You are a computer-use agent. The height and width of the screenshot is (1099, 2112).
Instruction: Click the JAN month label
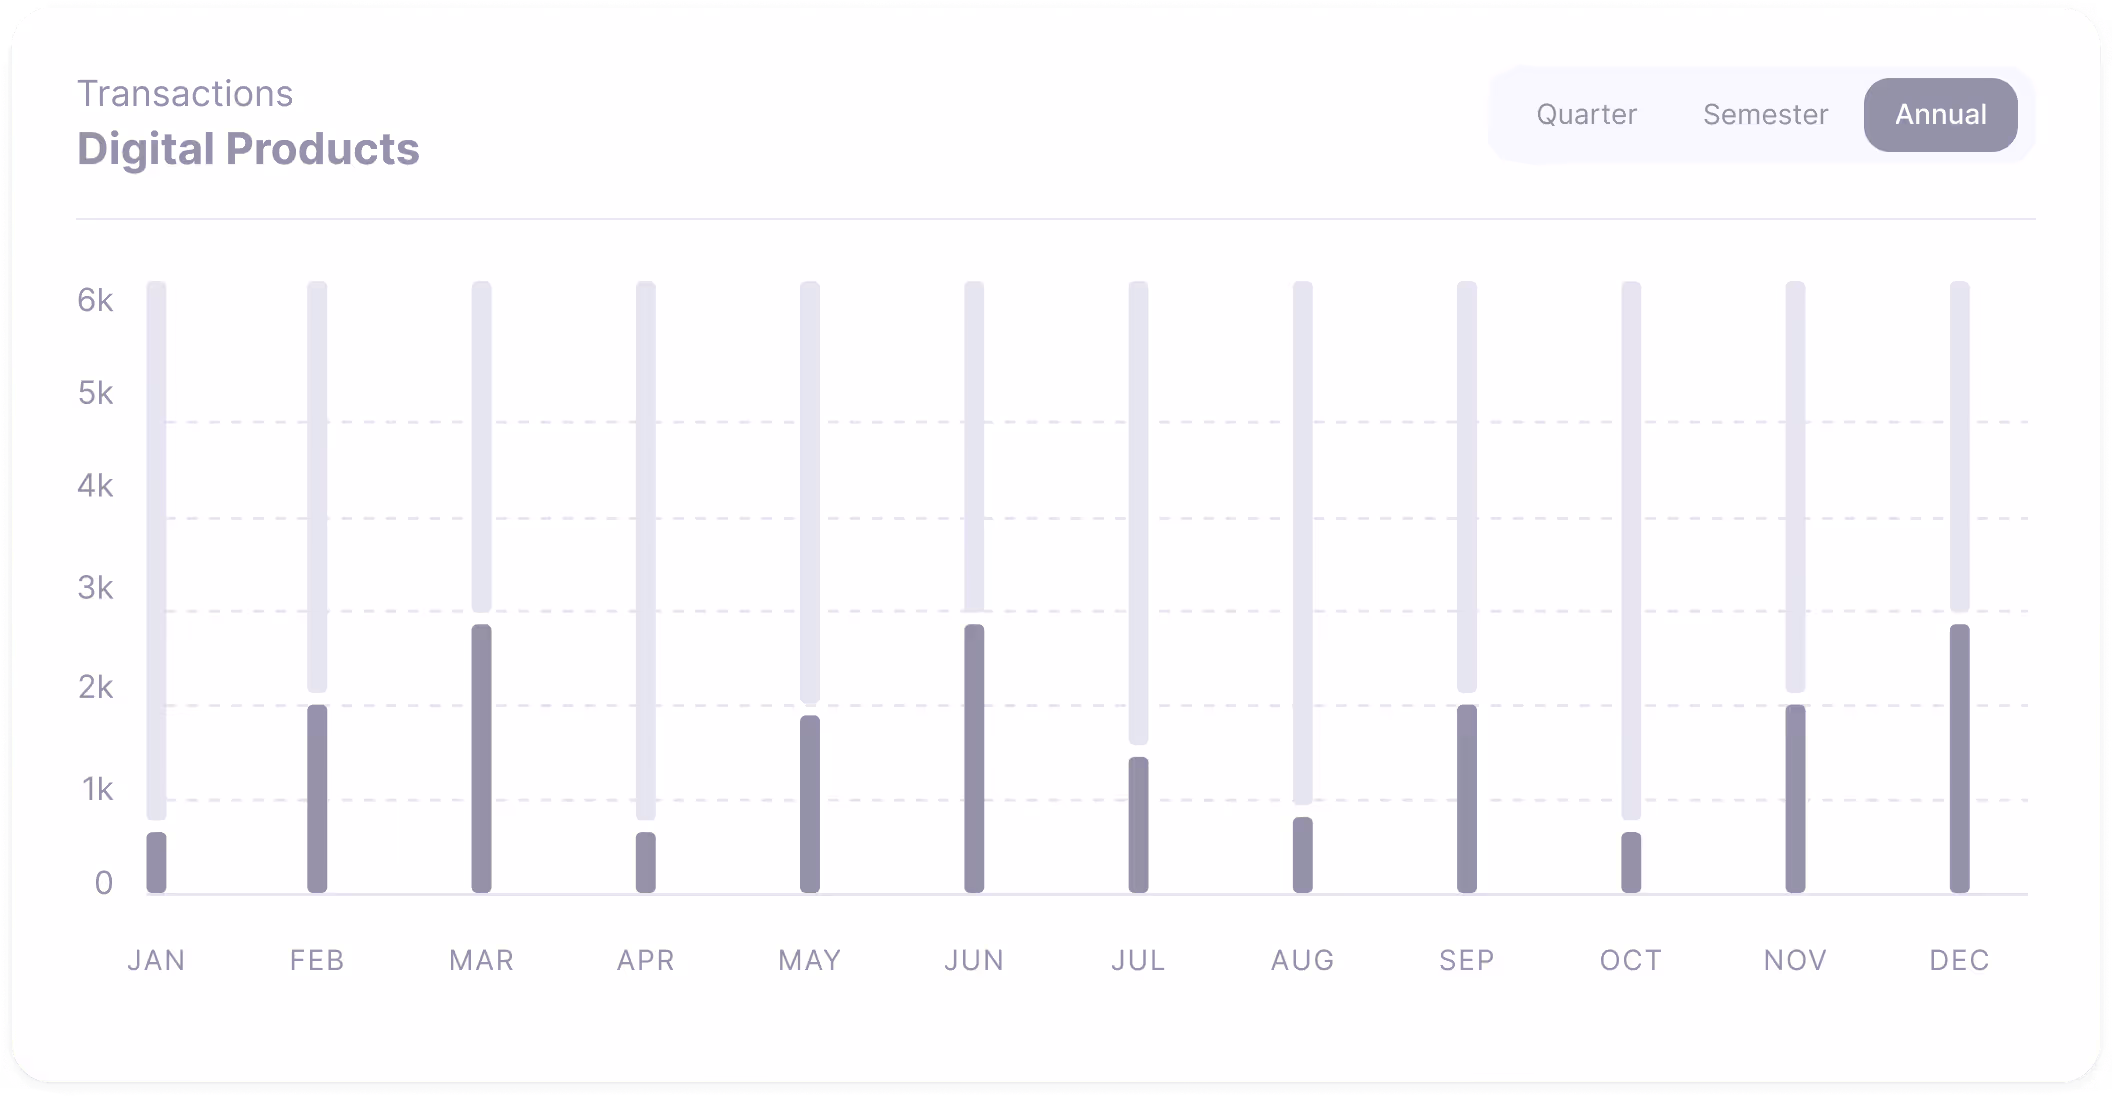[x=156, y=960]
